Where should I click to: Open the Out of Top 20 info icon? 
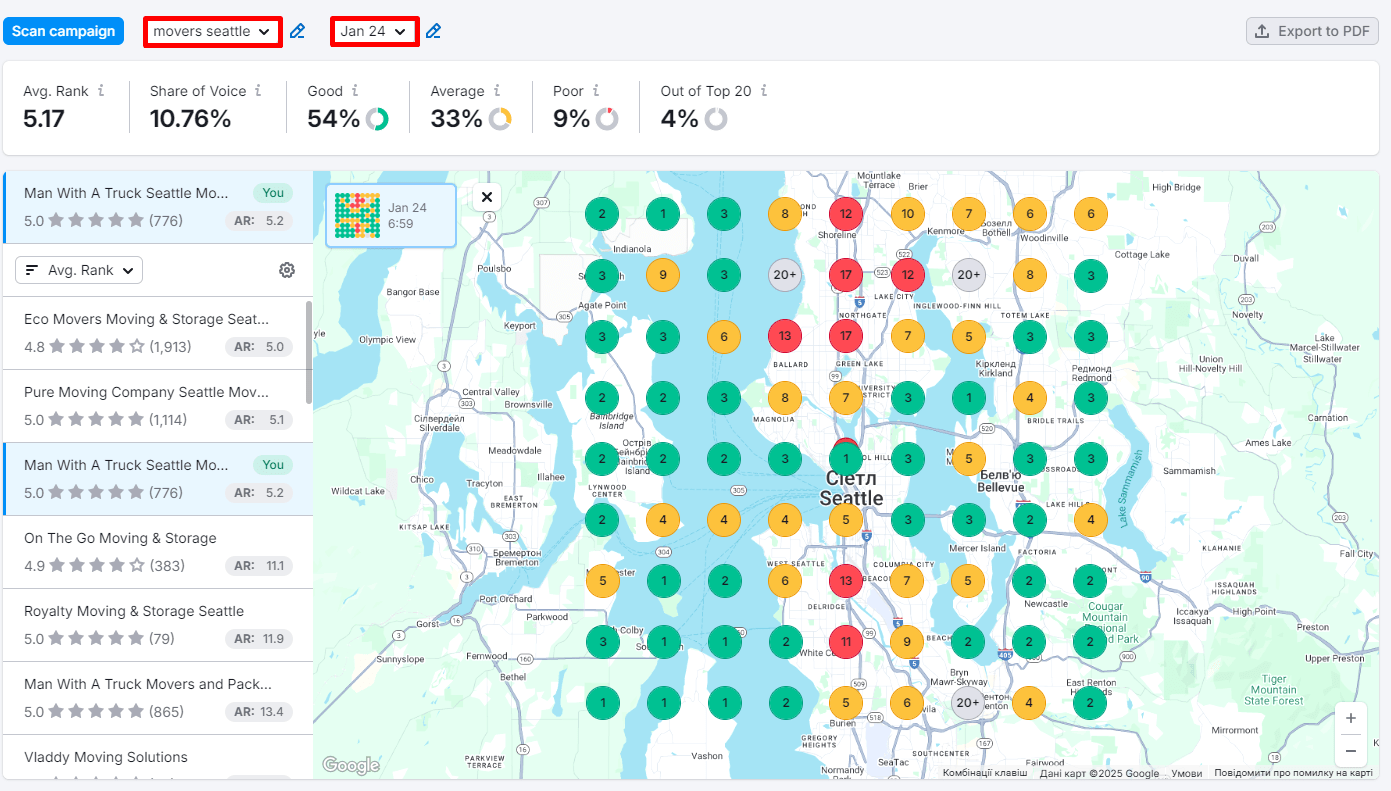764,90
